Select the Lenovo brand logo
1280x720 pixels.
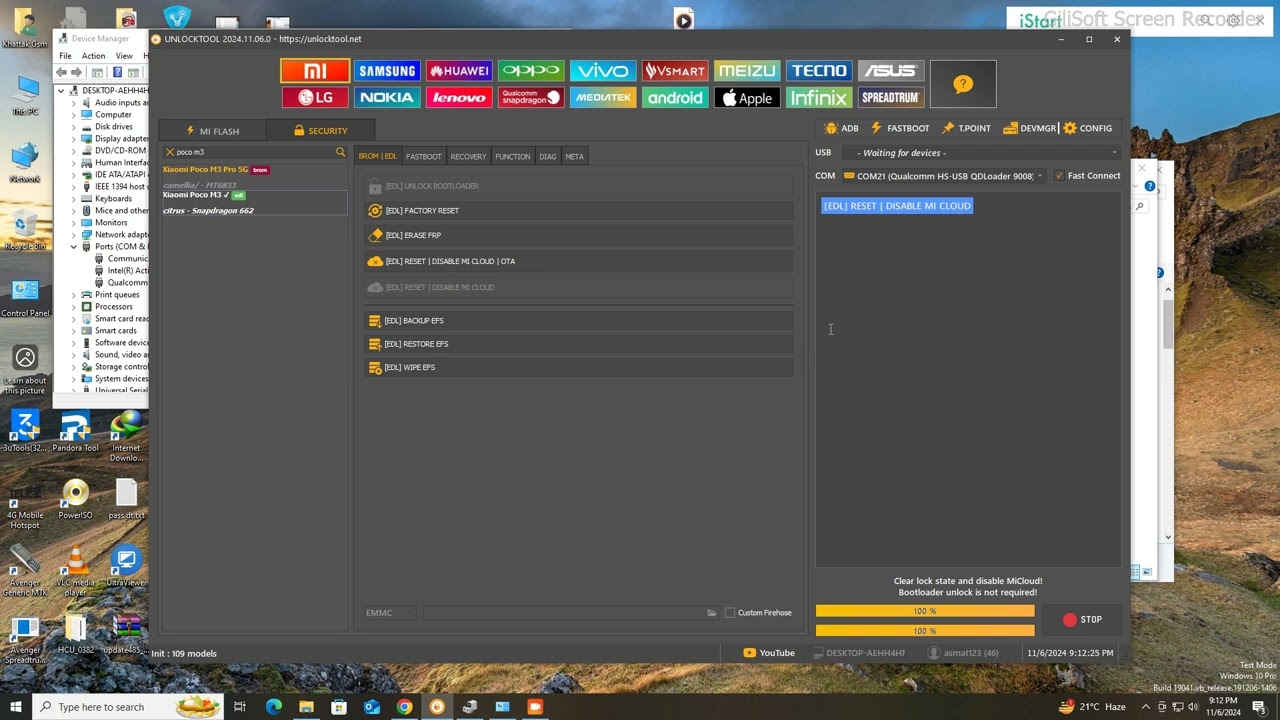click(x=459, y=98)
